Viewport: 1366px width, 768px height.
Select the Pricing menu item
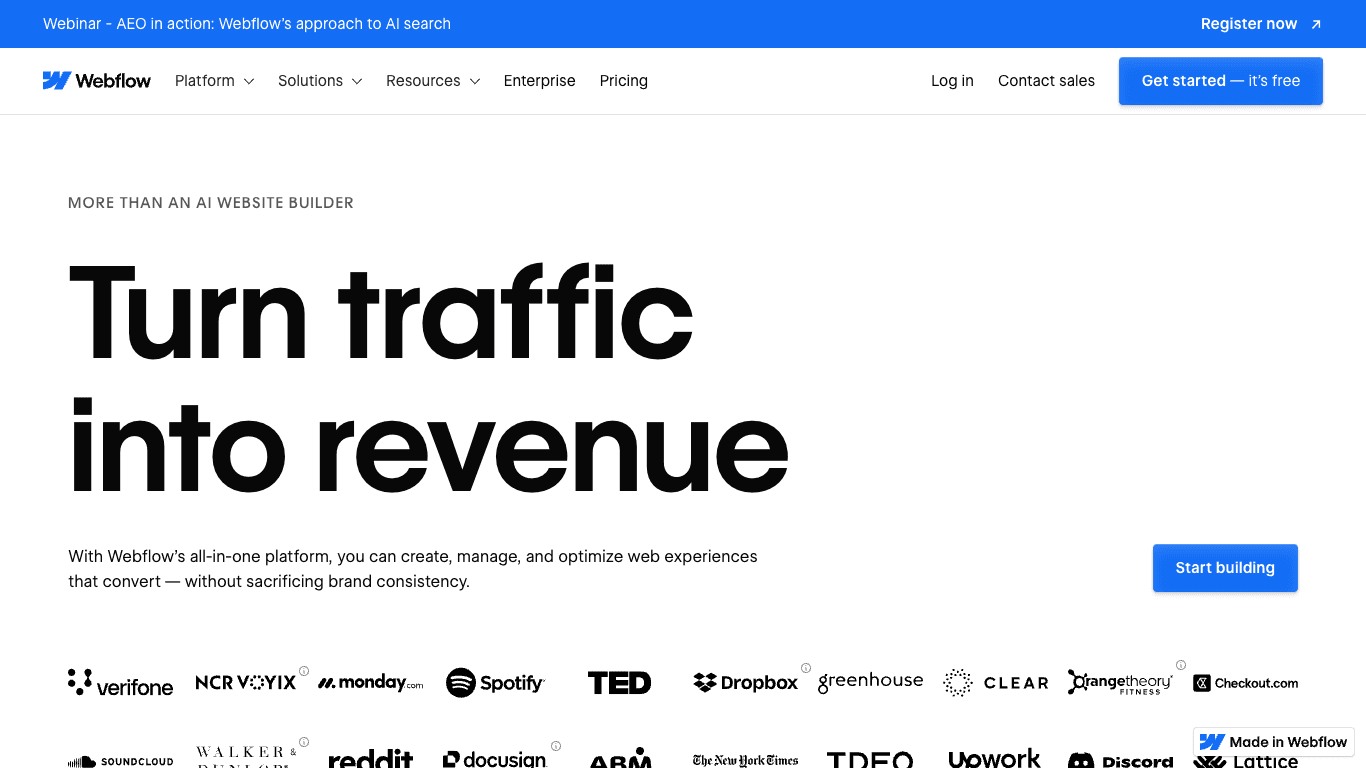coord(623,81)
